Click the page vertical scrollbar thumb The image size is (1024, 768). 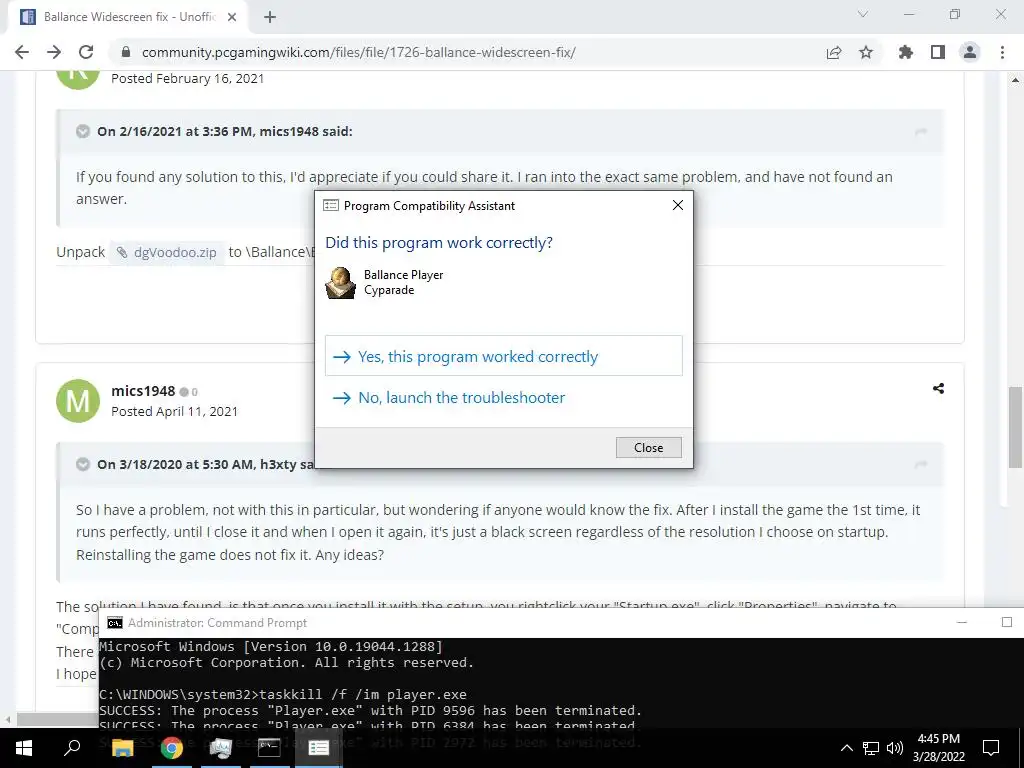(1015, 428)
